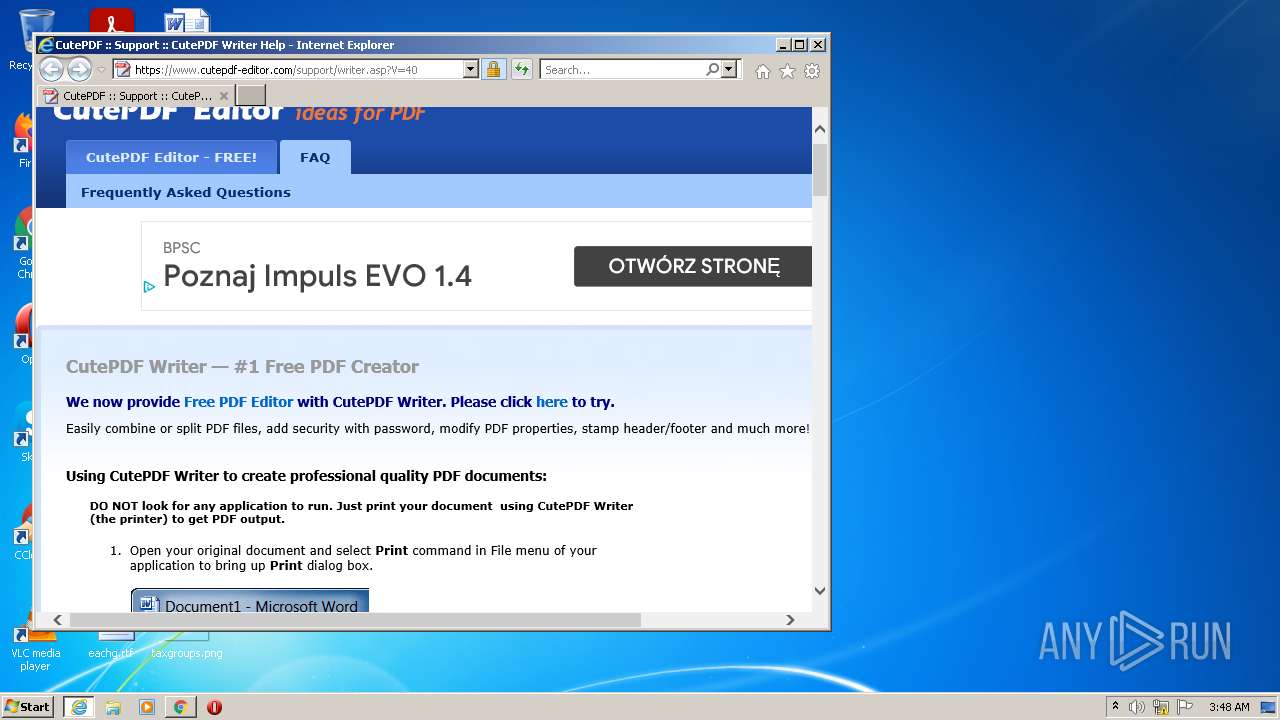
Task: Open the security lock report icon
Action: [493, 69]
